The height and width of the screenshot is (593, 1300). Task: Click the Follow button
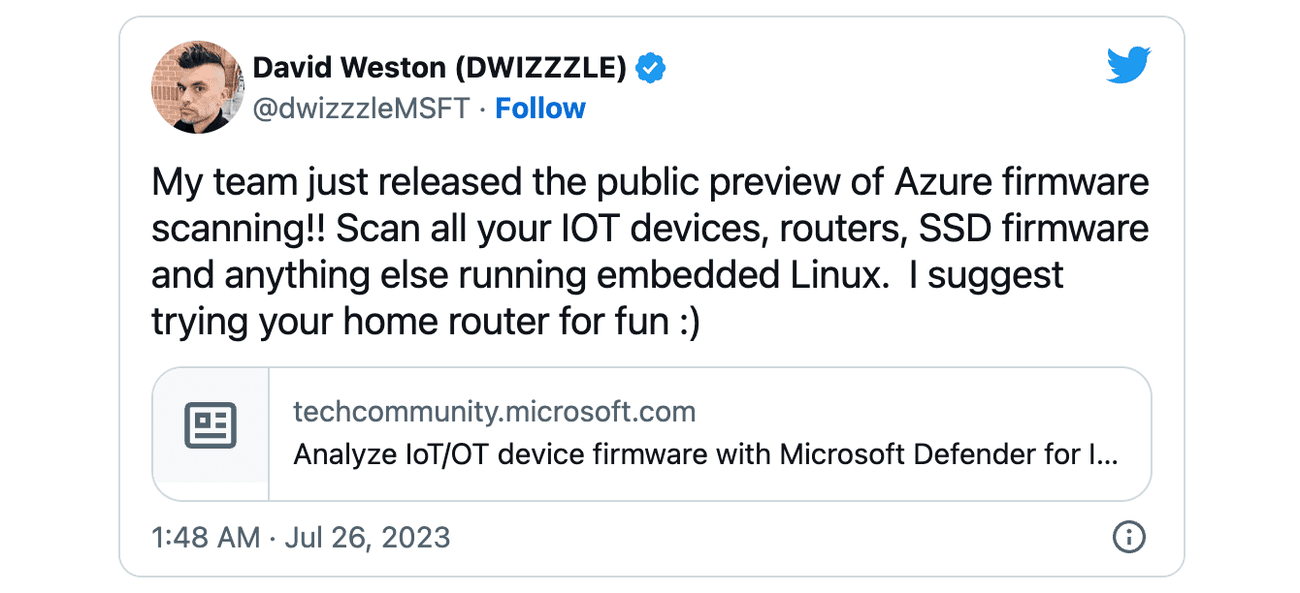(540, 108)
